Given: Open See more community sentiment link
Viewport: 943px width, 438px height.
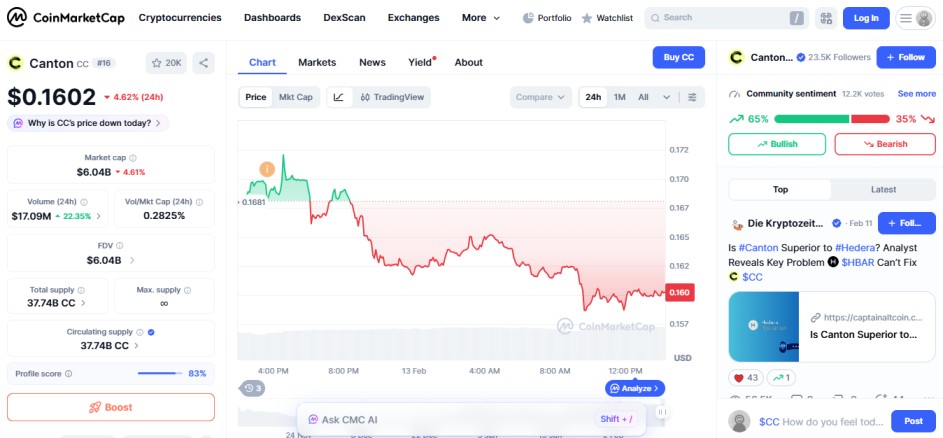Looking at the screenshot, I should tap(917, 94).
